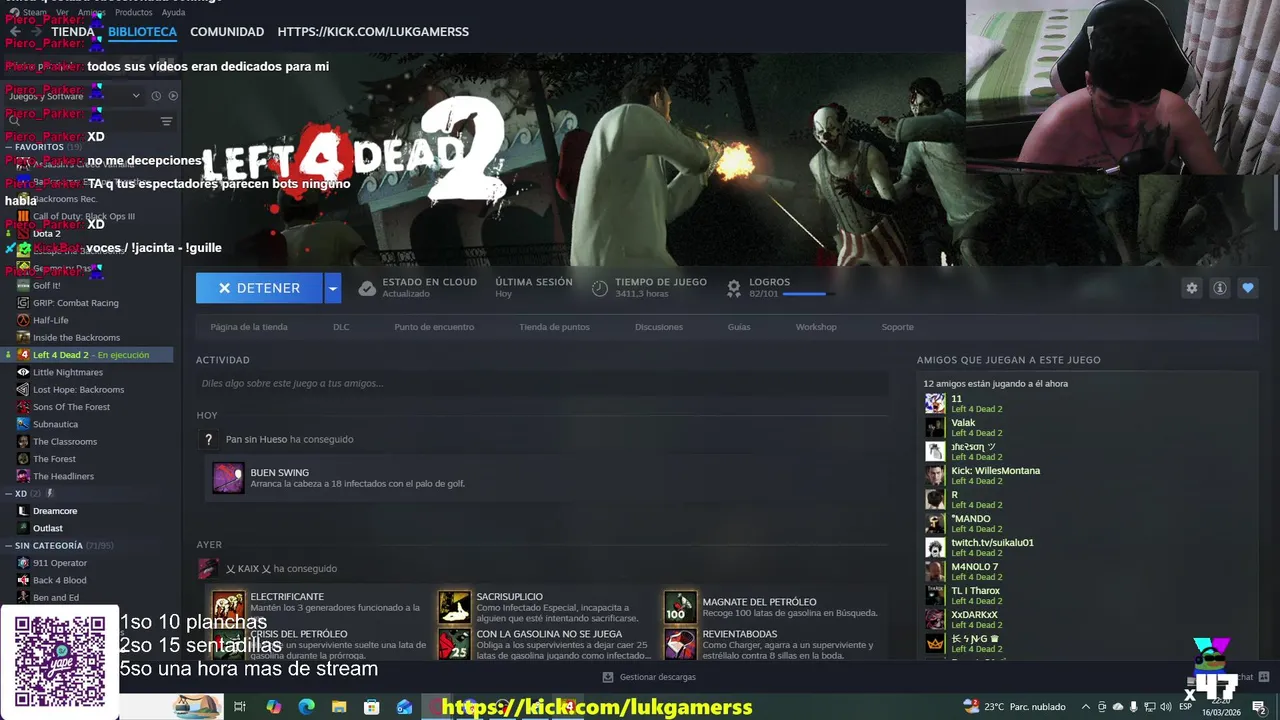Click the GRIP: Combat Racing icon
The height and width of the screenshot is (720, 1280).
(23, 303)
